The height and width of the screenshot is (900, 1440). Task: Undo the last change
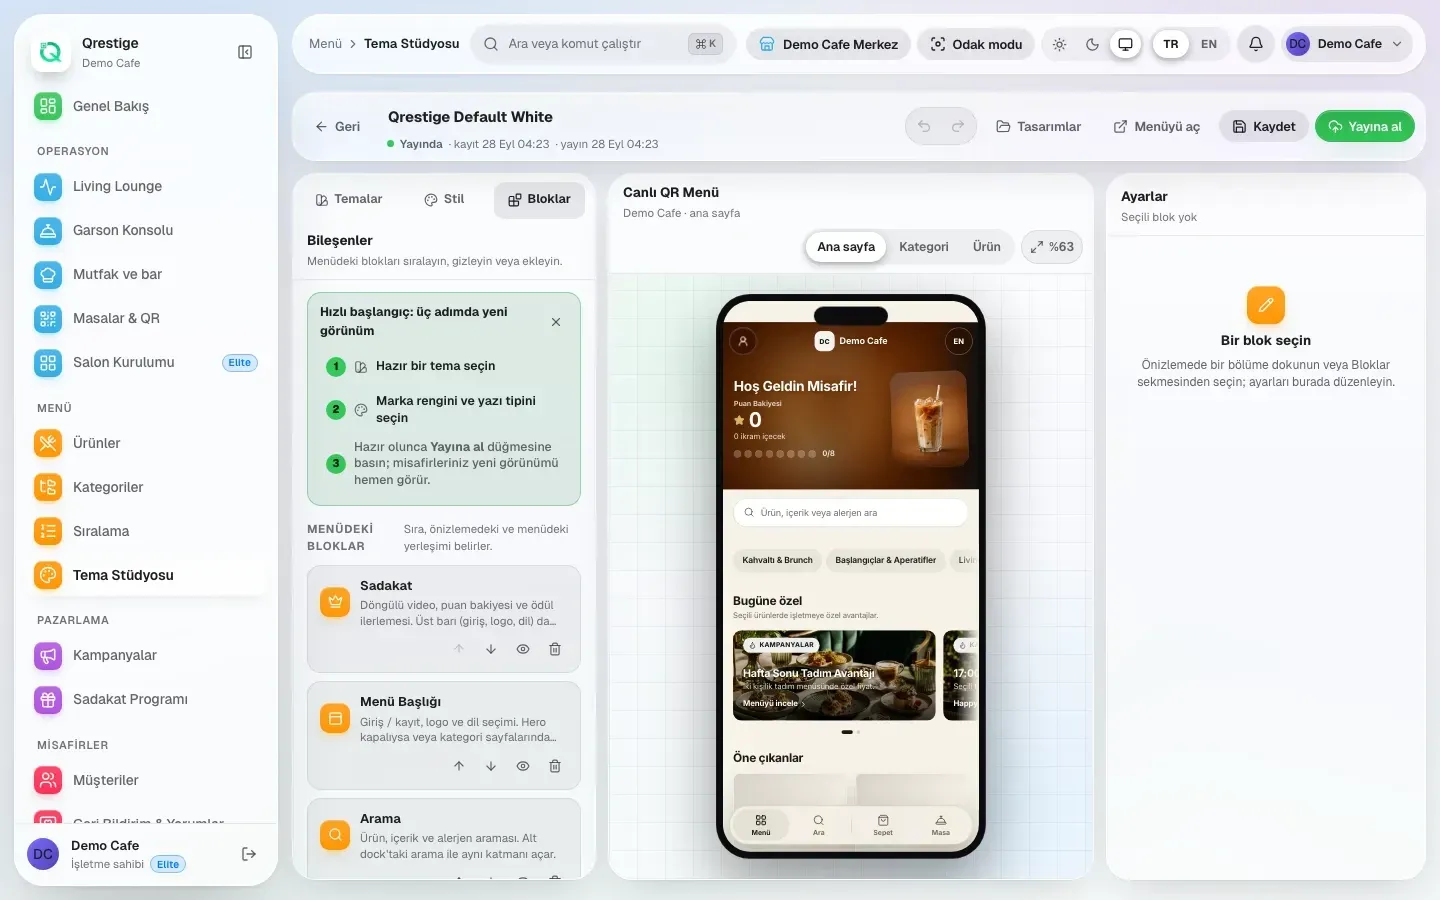click(x=924, y=126)
